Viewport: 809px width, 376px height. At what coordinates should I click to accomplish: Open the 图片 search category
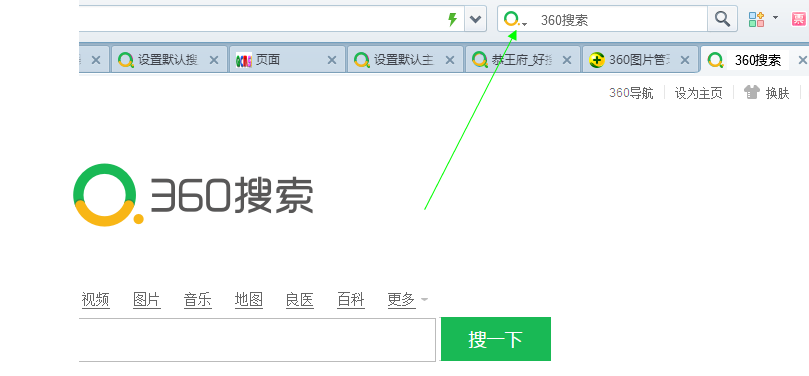[x=147, y=300]
